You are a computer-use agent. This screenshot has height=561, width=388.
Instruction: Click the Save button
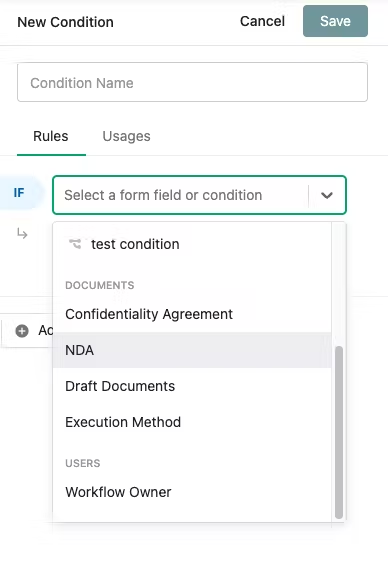click(x=335, y=21)
